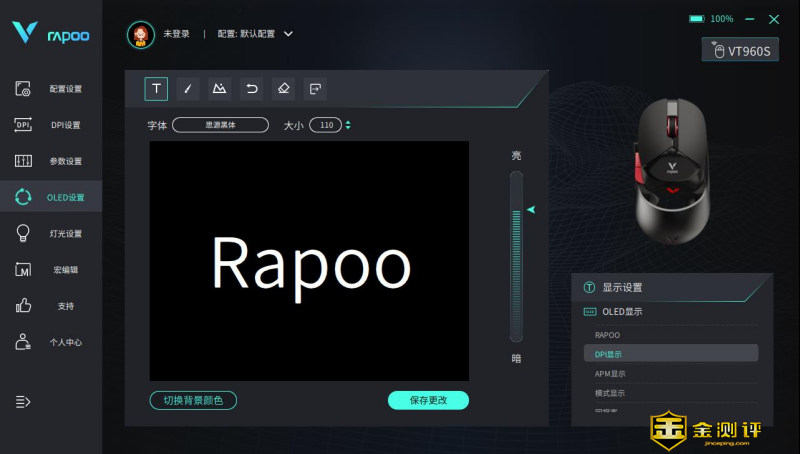Open the 字体 font selection box
The width and height of the screenshot is (800, 454).
[x=220, y=125]
